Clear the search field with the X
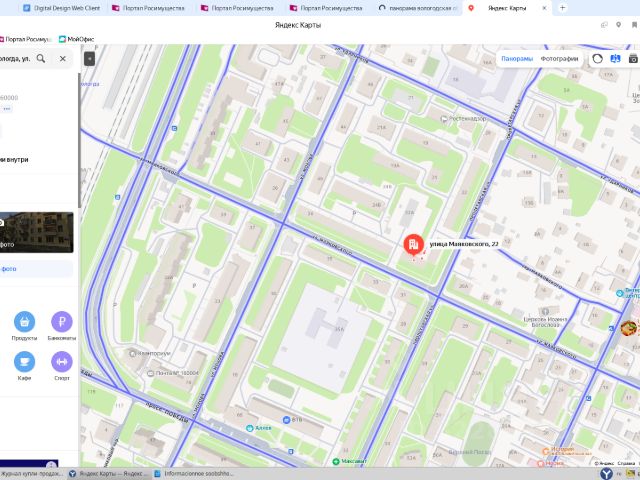Screen dimensions: 640x480 pos(62,58)
